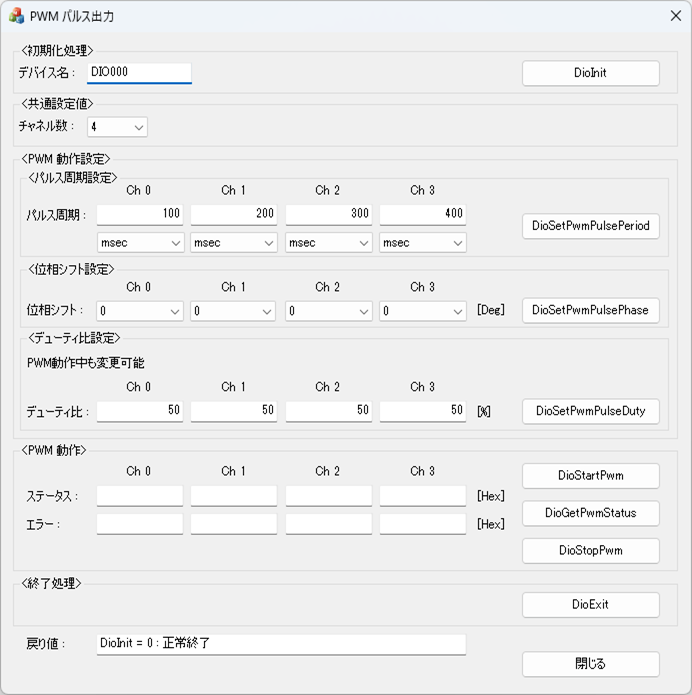This screenshot has height=695, width=692.
Task: Click the DioSetPwmPulsePhase button
Action: (590, 310)
